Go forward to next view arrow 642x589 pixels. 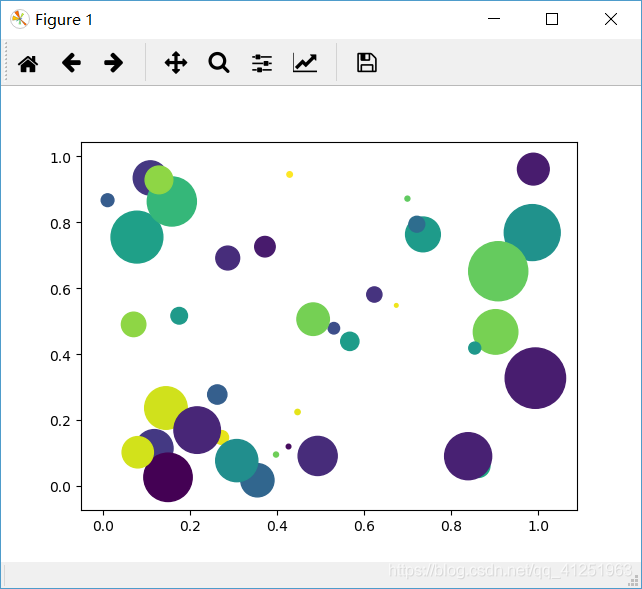point(113,63)
